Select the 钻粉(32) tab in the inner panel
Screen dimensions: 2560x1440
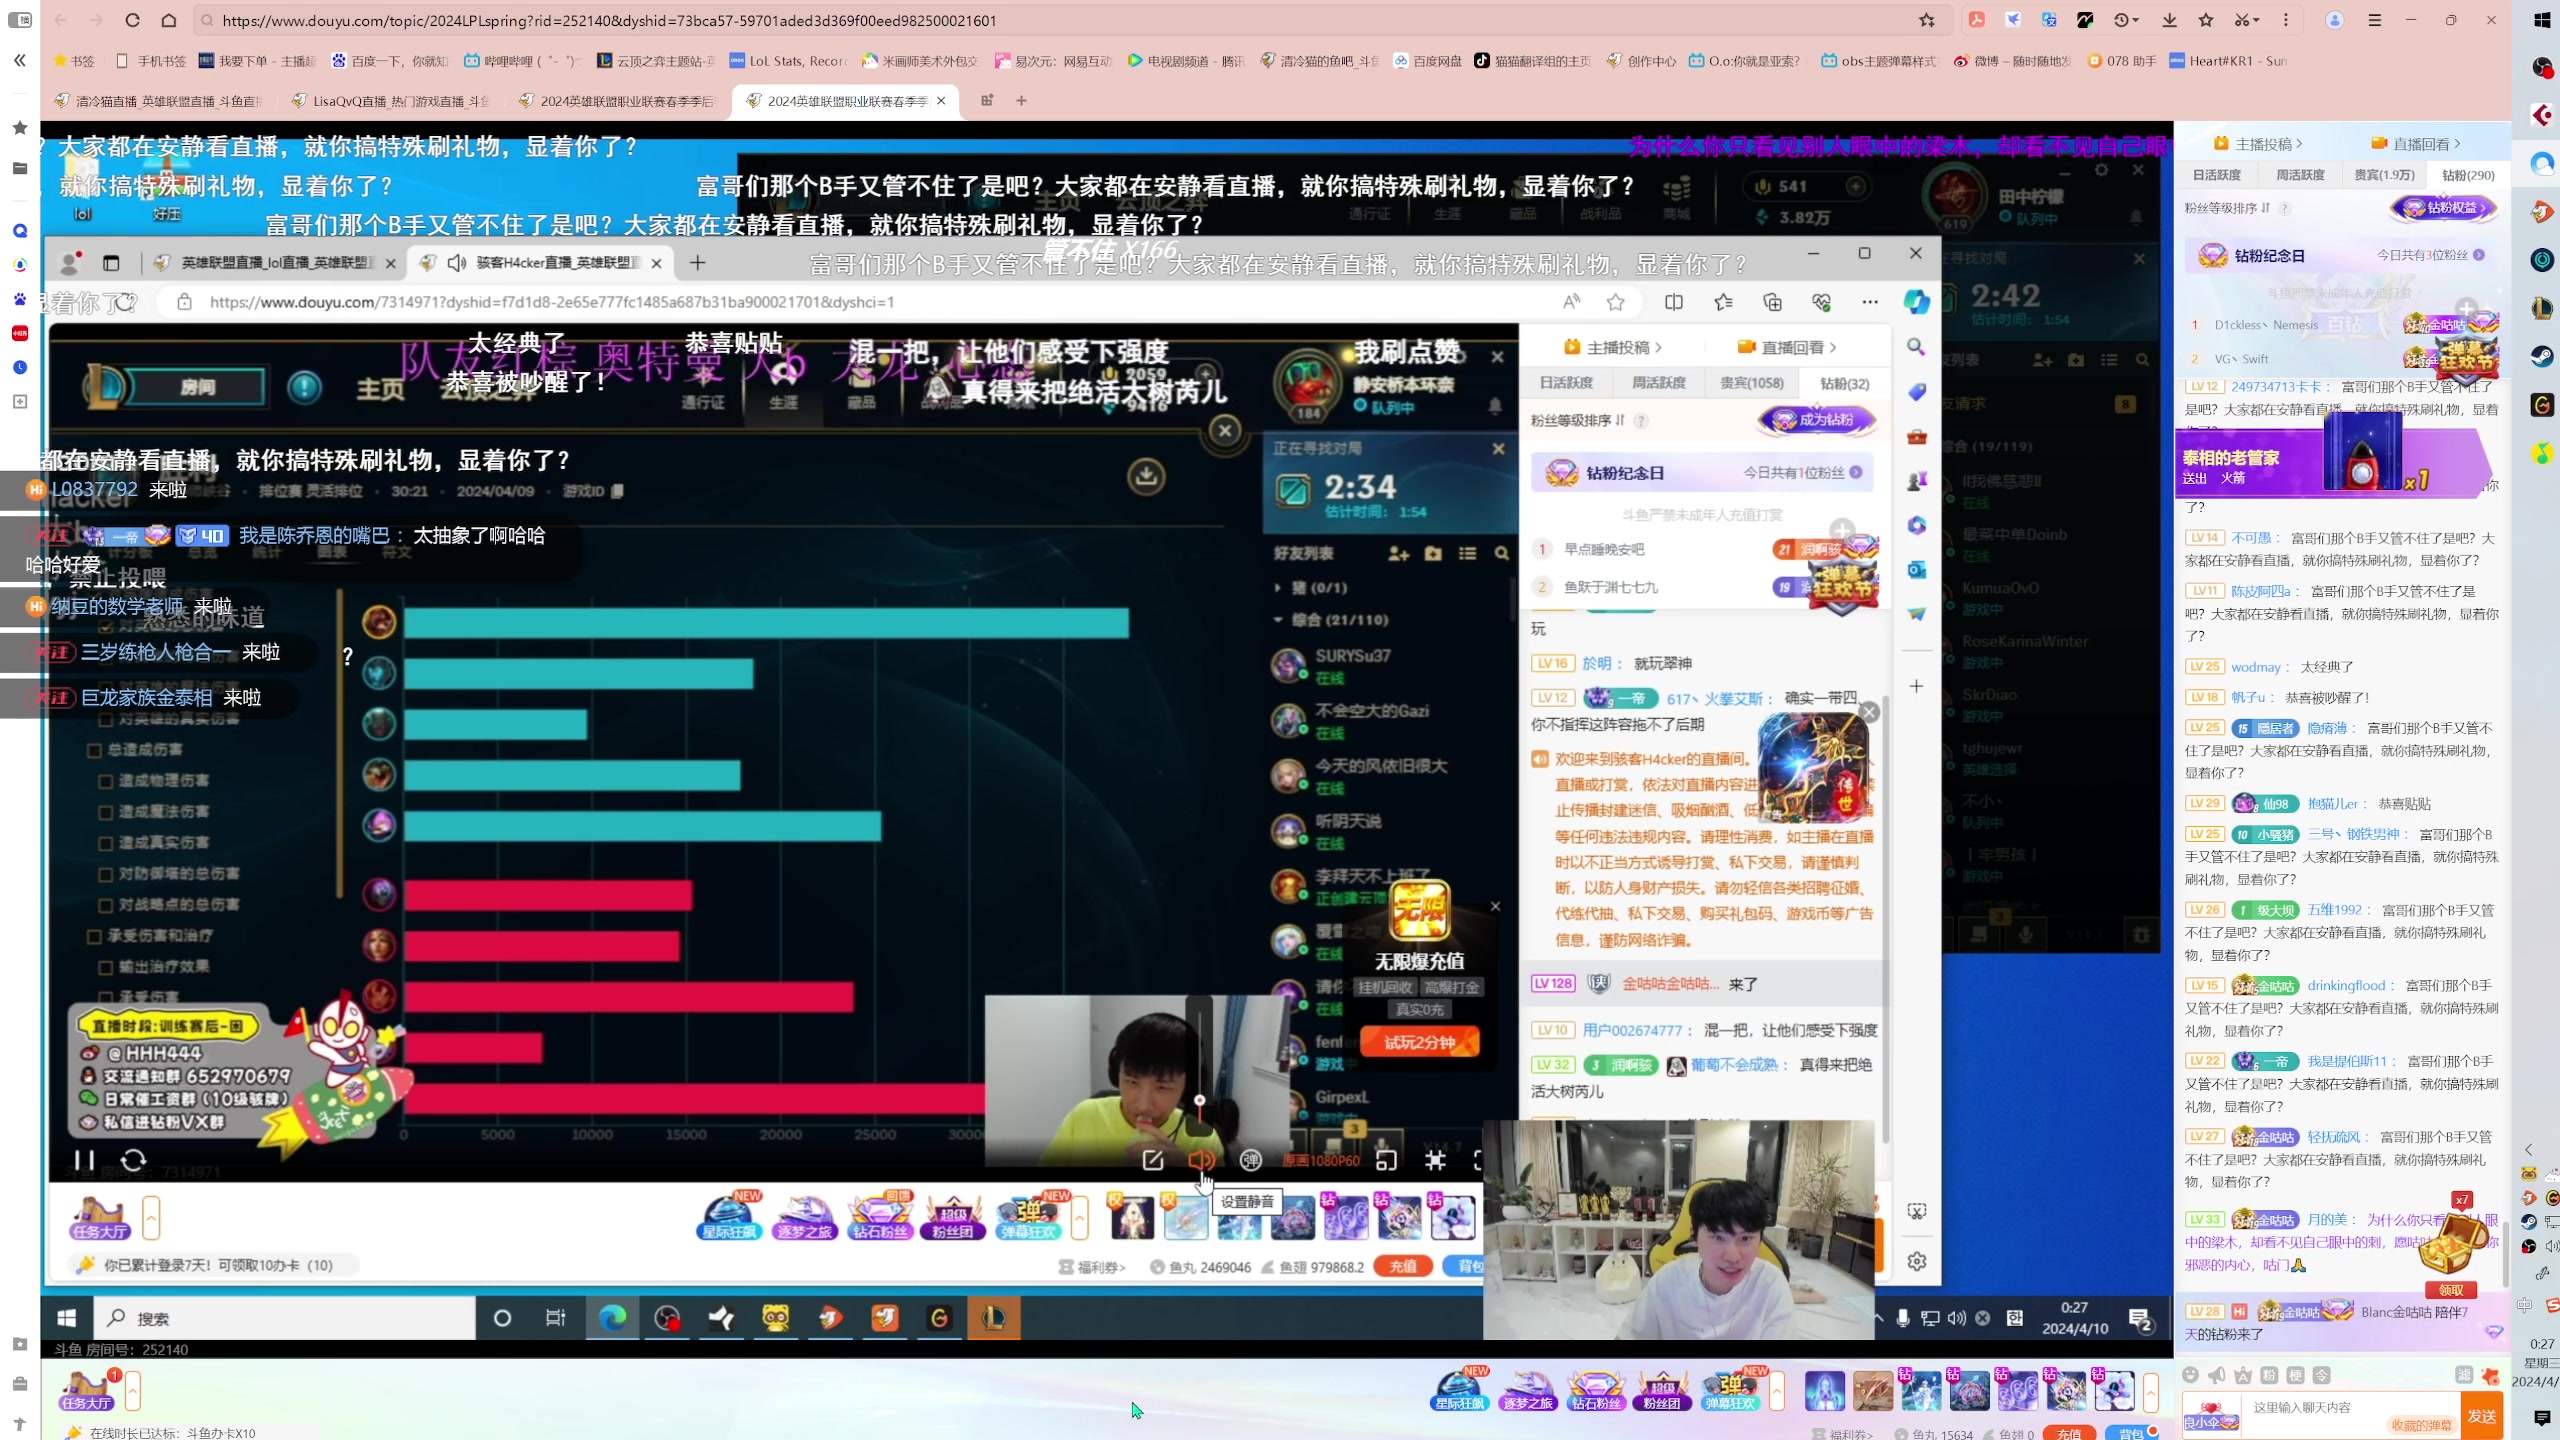point(1844,383)
